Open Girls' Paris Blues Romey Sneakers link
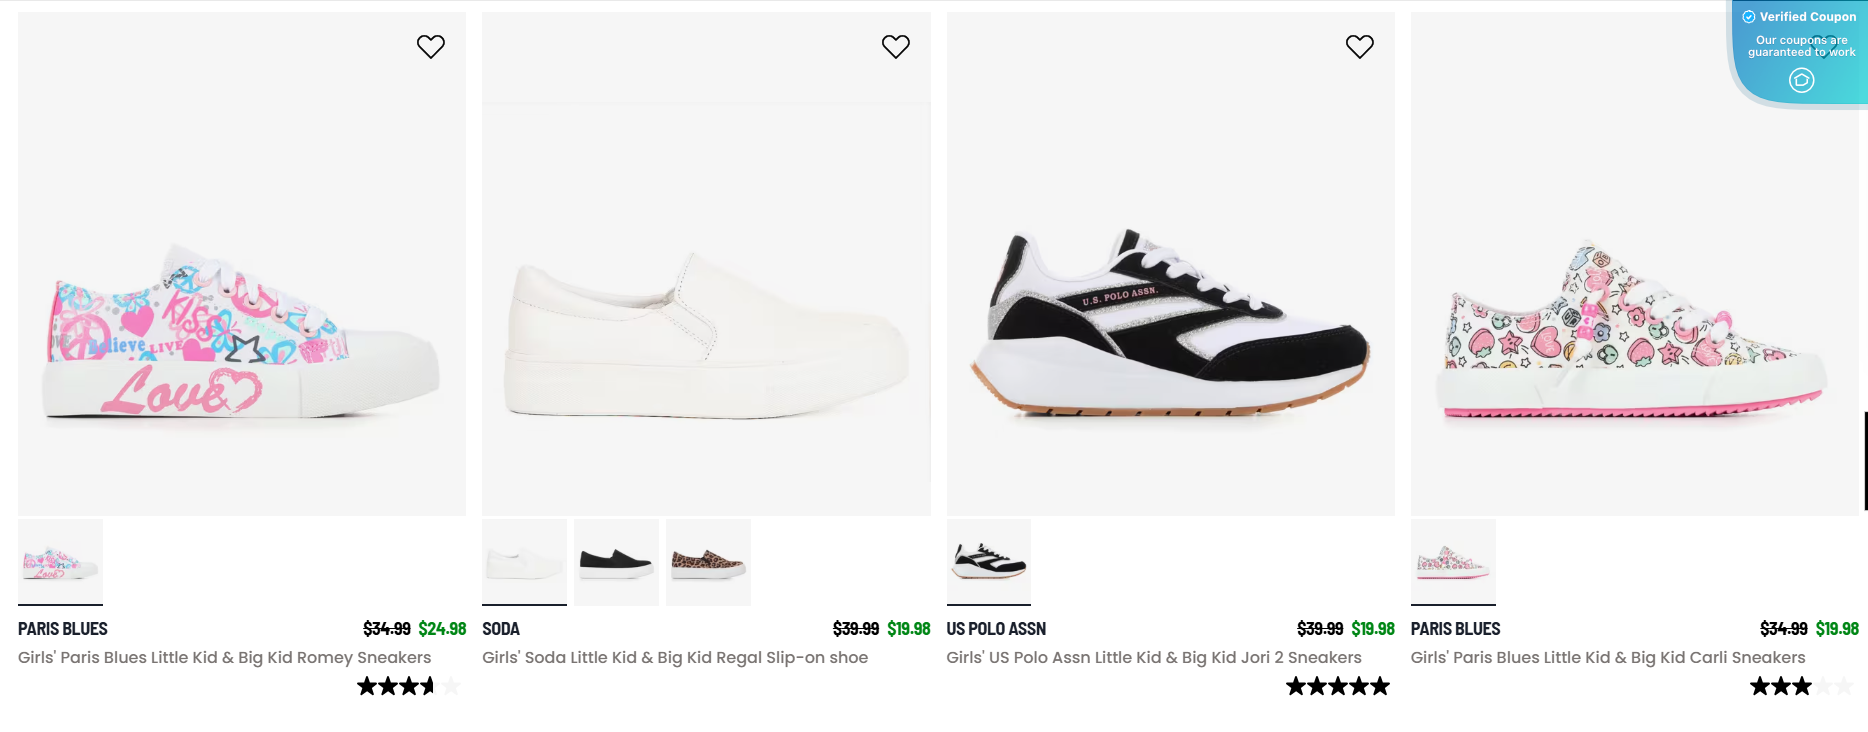 click(x=224, y=657)
